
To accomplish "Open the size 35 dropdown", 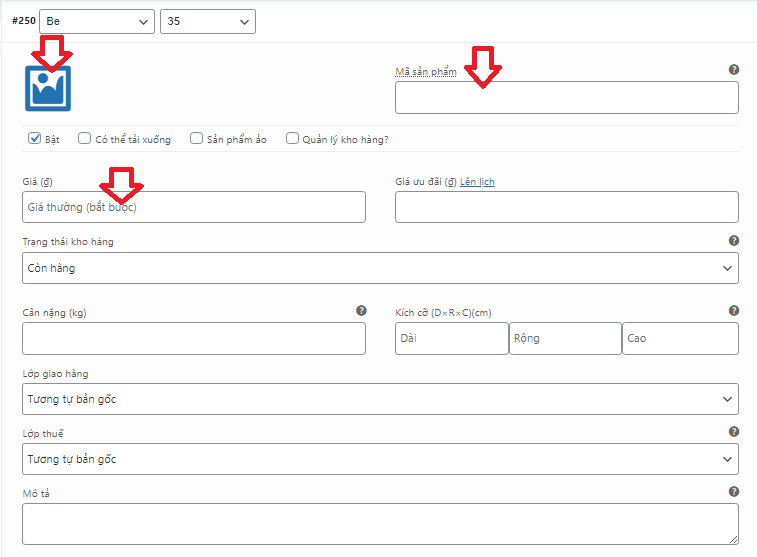I will tap(207, 21).
